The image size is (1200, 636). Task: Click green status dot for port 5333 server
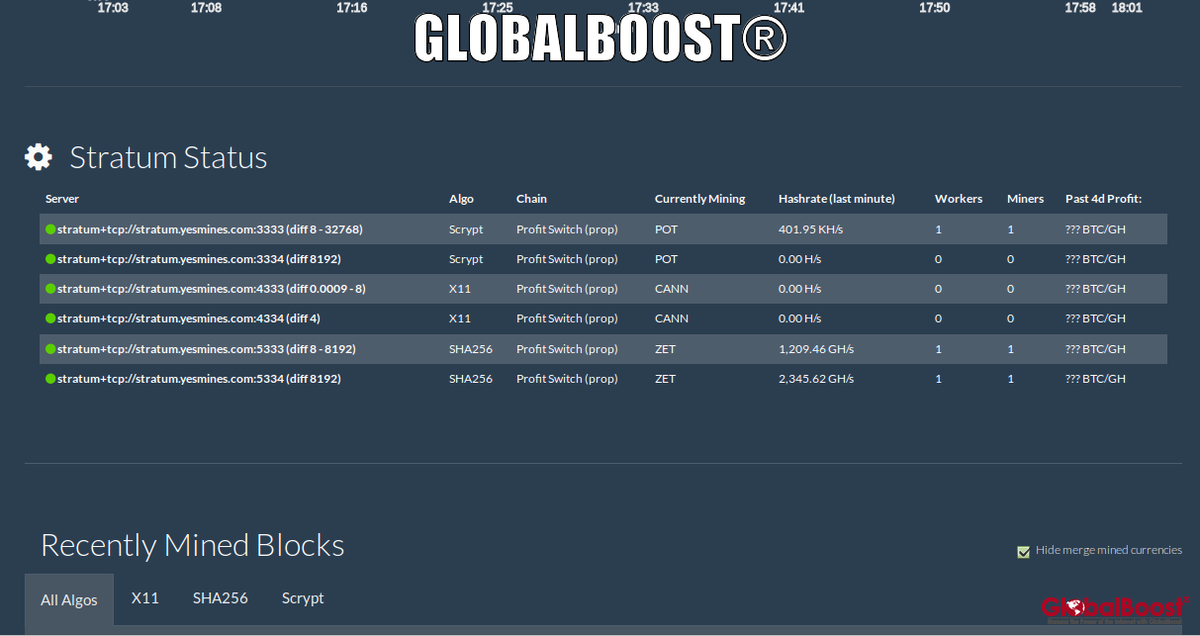[x=51, y=349]
